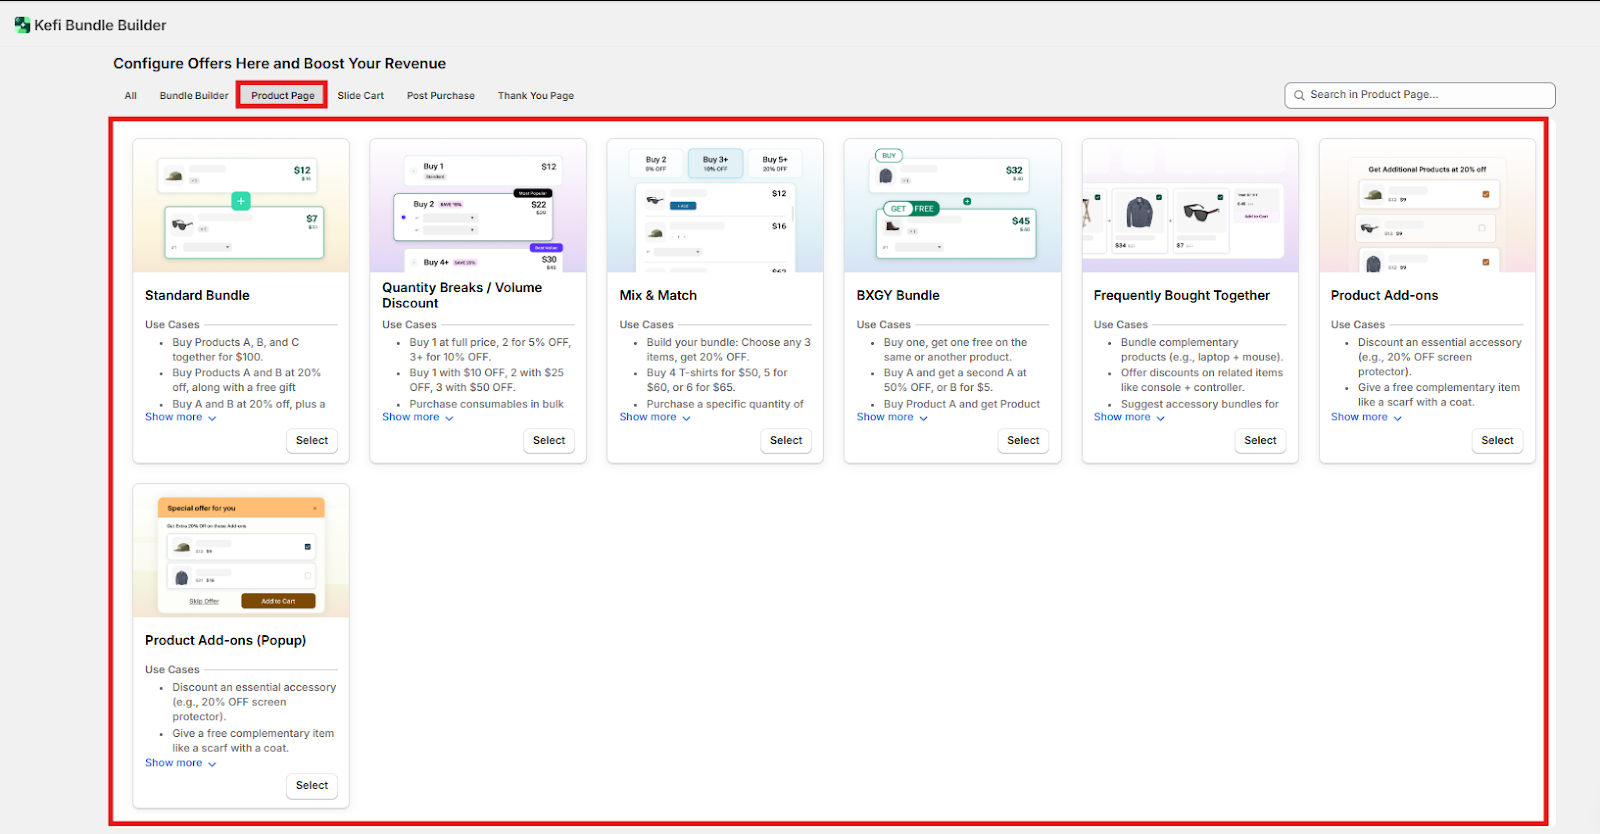
Task: Click the Standard Bundle preview image
Action: [241, 206]
